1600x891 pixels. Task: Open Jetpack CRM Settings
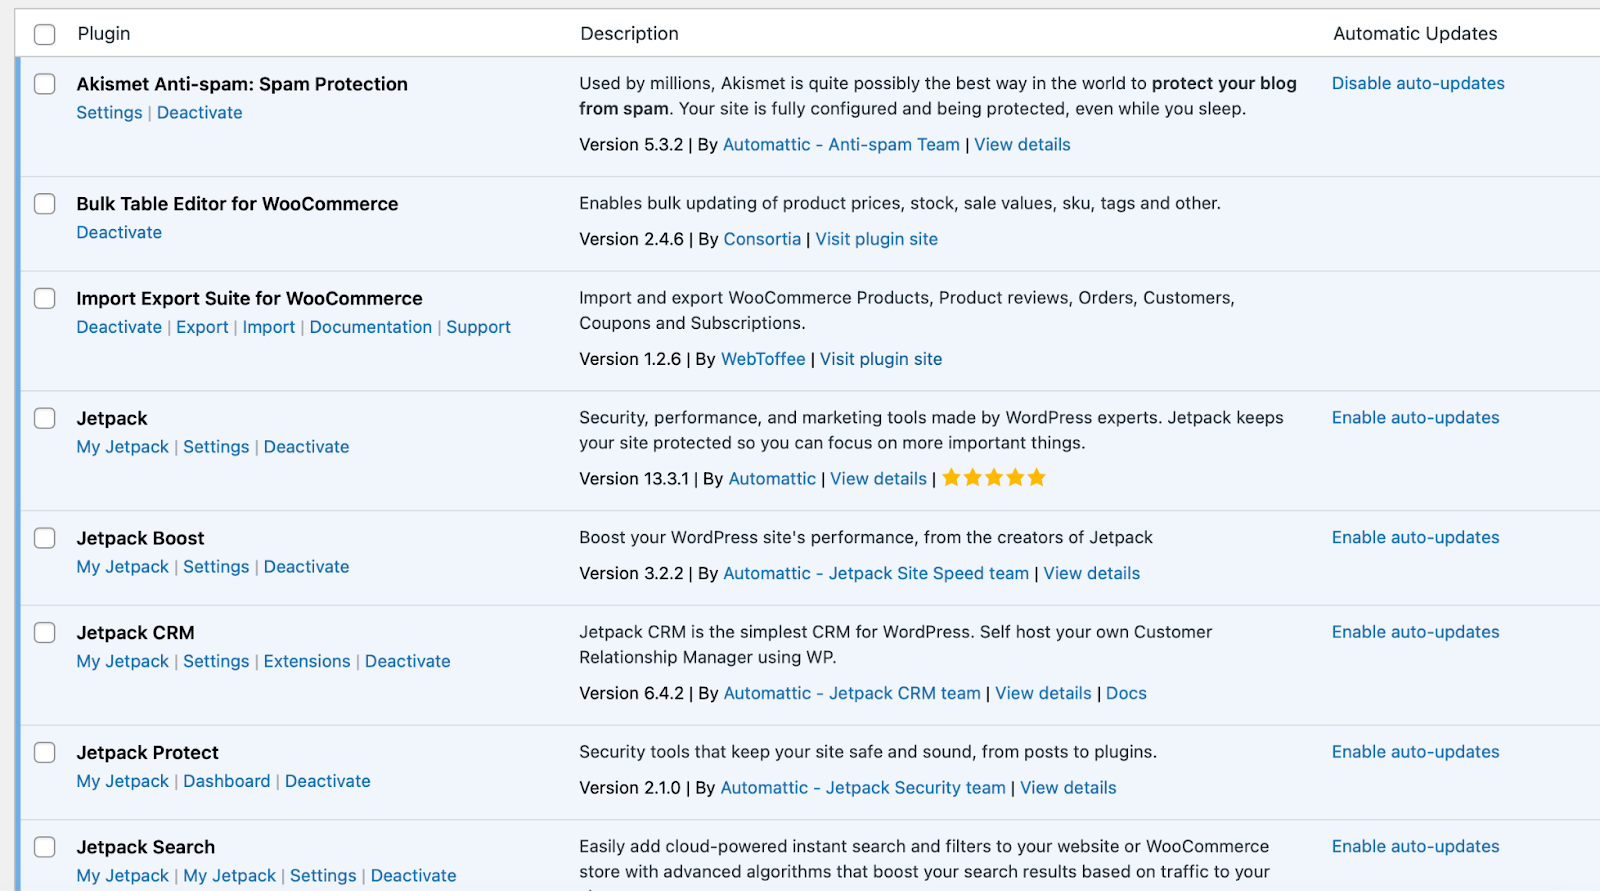point(216,662)
